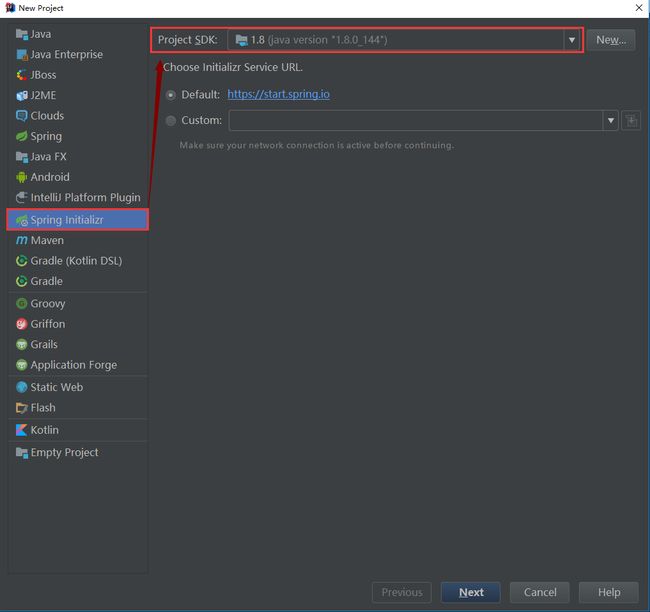Choose Java project type
Image resolution: width=650 pixels, height=612 pixels.
[x=78, y=34]
